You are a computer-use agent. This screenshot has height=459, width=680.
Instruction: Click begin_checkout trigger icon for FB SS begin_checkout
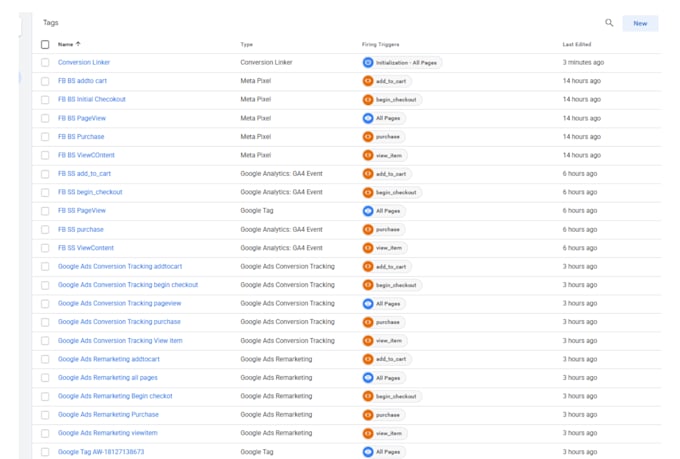[x=368, y=192]
